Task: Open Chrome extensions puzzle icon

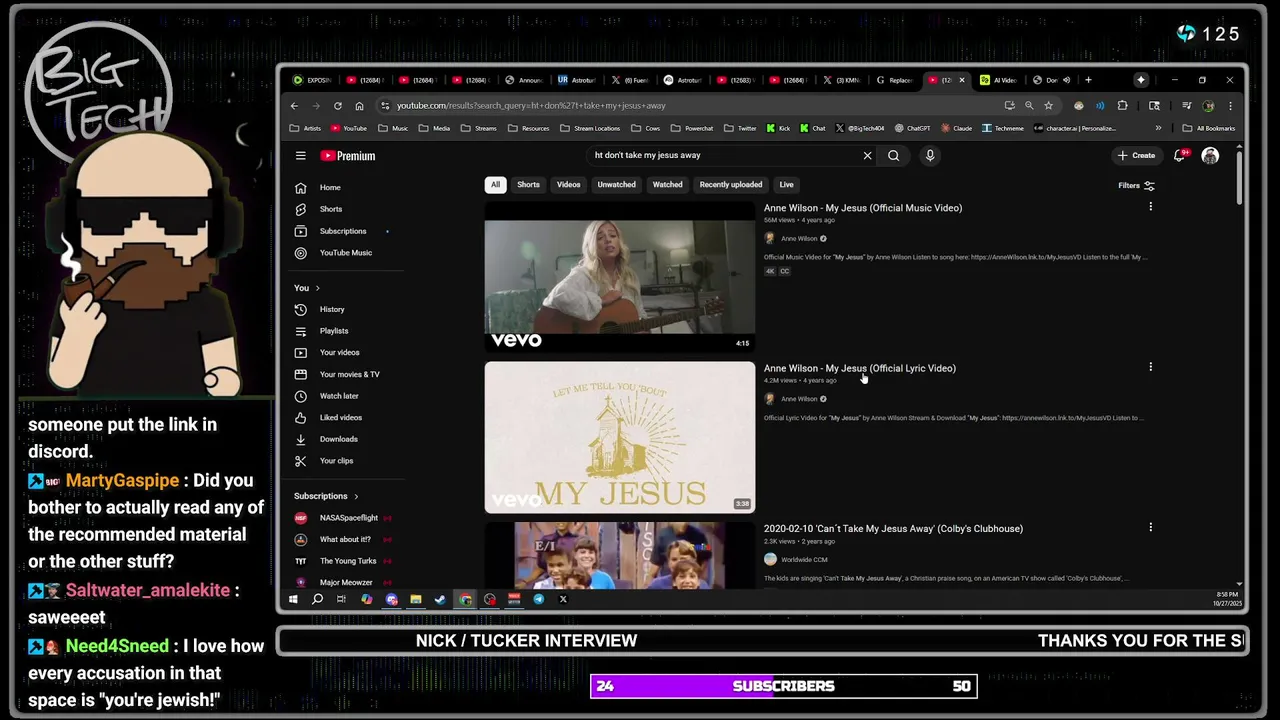Action: point(1122,105)
